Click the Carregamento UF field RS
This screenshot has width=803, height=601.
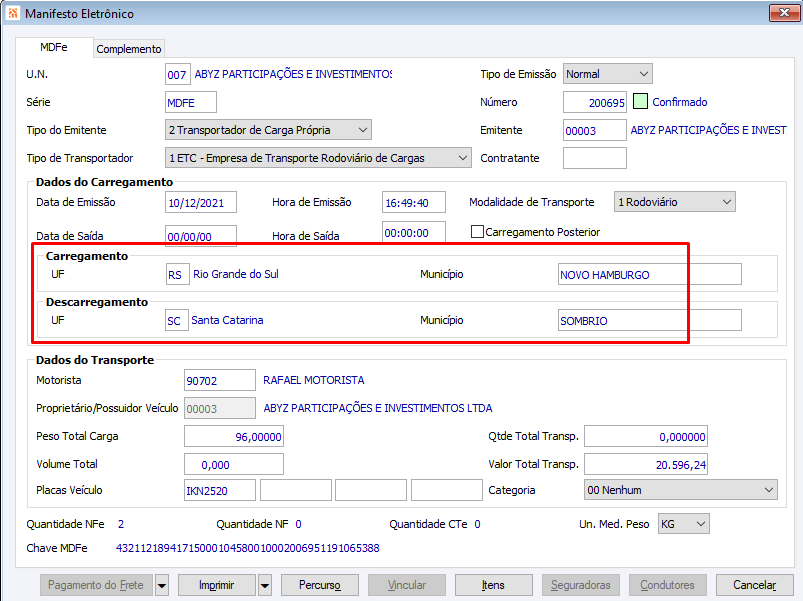[x=177, y=274]
